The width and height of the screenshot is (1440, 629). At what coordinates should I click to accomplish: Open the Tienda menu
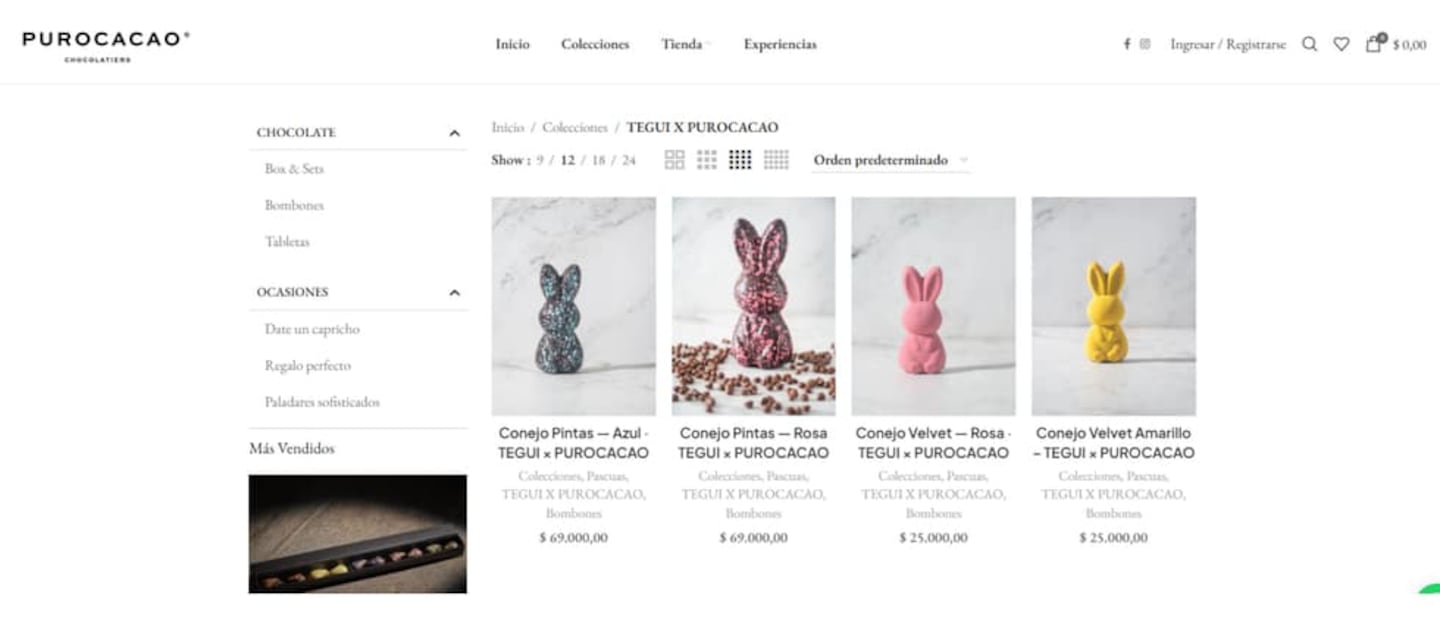(685, 44)
